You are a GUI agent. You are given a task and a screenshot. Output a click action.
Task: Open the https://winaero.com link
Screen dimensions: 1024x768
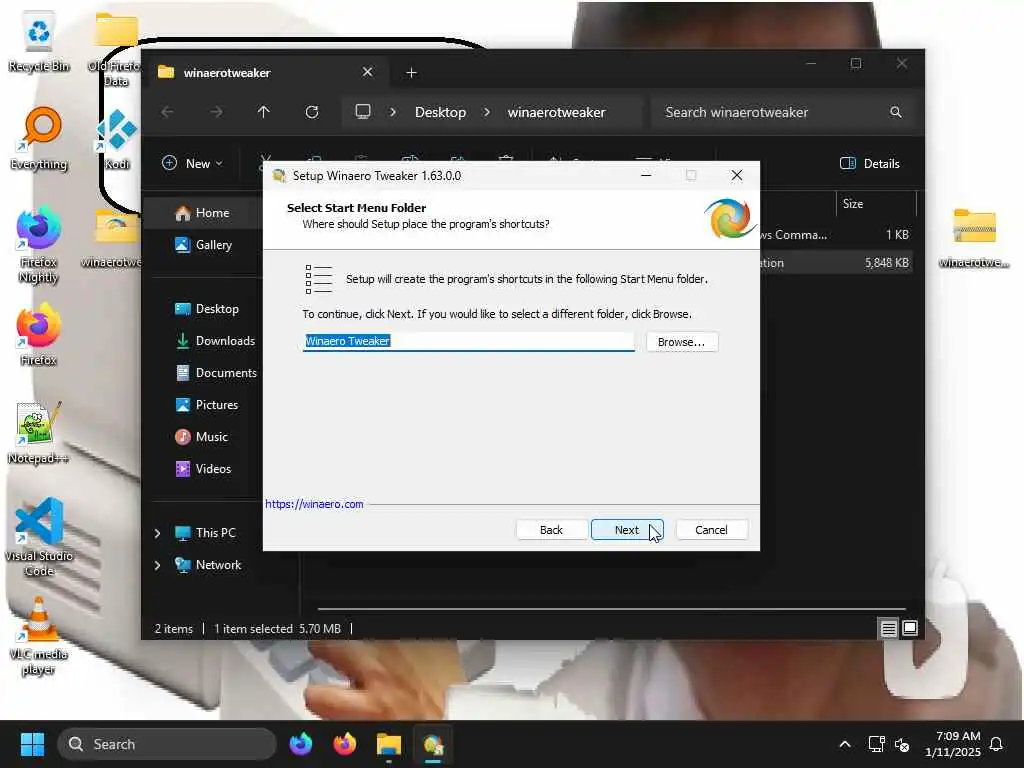314,504
